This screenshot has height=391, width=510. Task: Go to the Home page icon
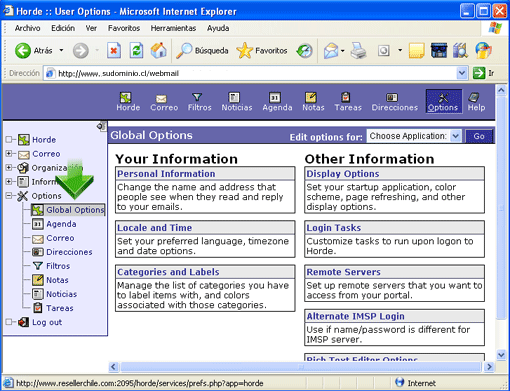point(159,51)
